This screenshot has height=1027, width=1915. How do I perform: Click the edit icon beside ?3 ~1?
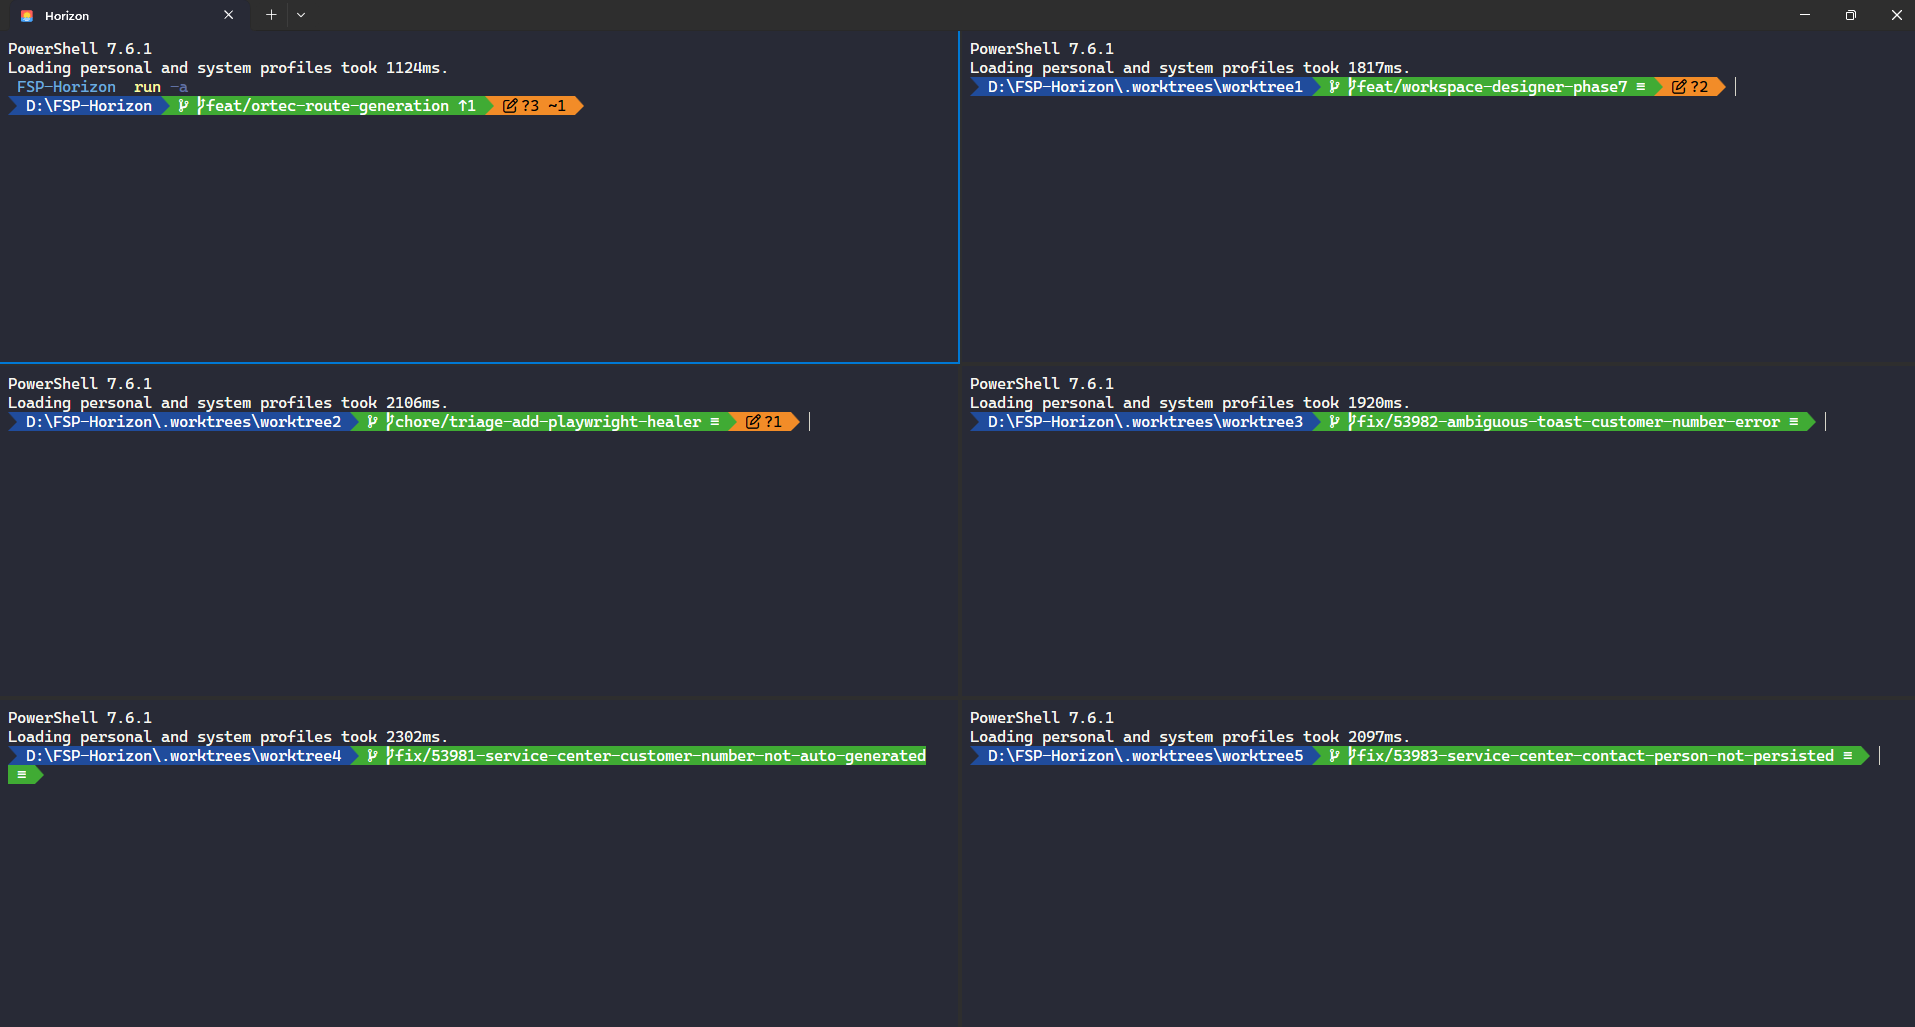[x=510, y=106]
